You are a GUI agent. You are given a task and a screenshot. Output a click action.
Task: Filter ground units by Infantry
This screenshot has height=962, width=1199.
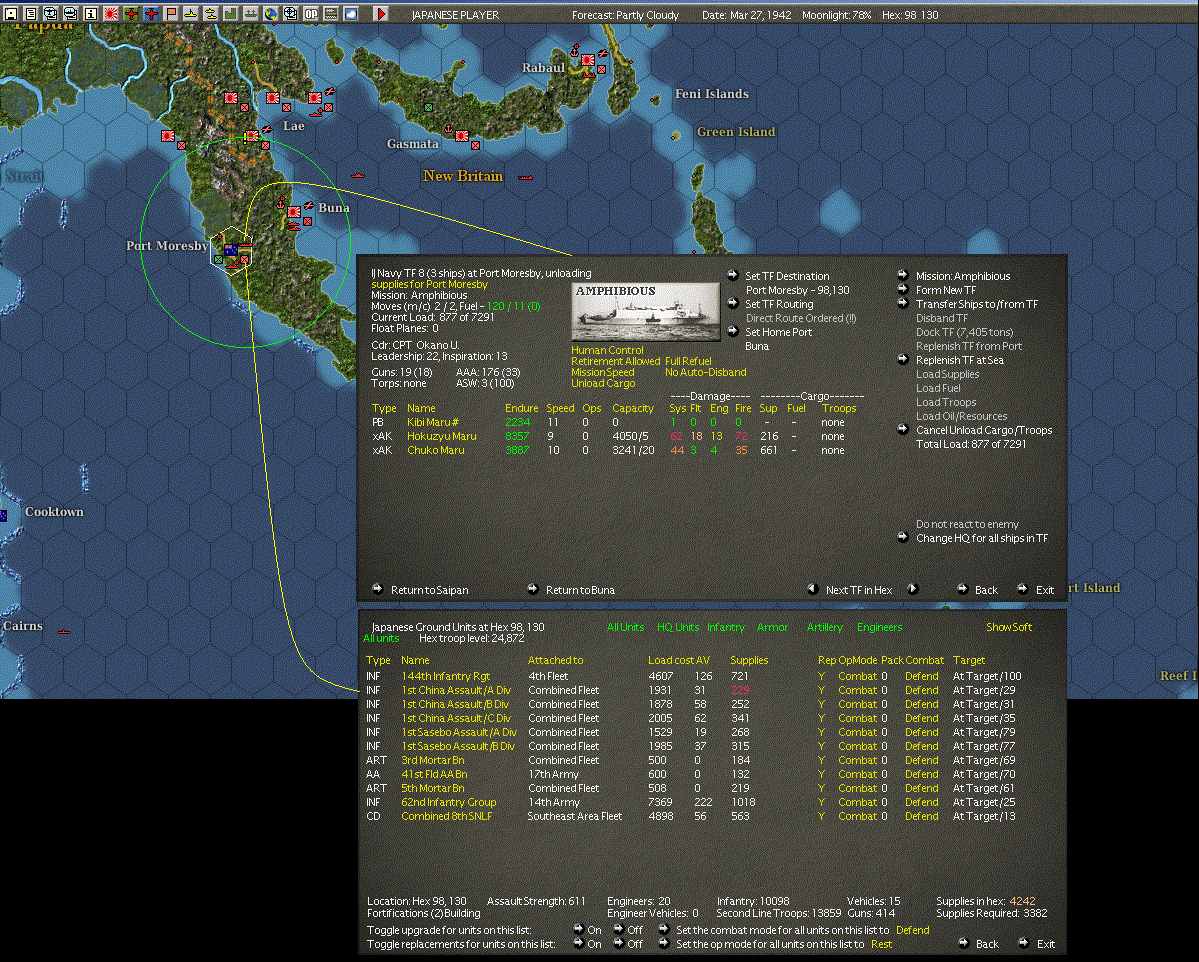coord(726,627)
